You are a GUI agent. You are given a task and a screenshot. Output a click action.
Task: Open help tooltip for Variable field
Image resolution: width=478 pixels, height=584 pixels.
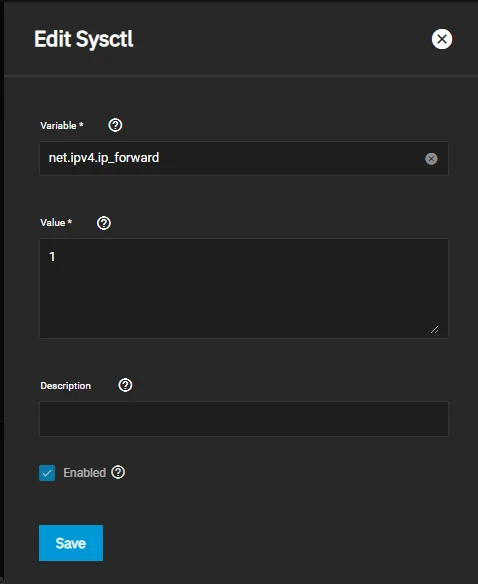point(115,125)
